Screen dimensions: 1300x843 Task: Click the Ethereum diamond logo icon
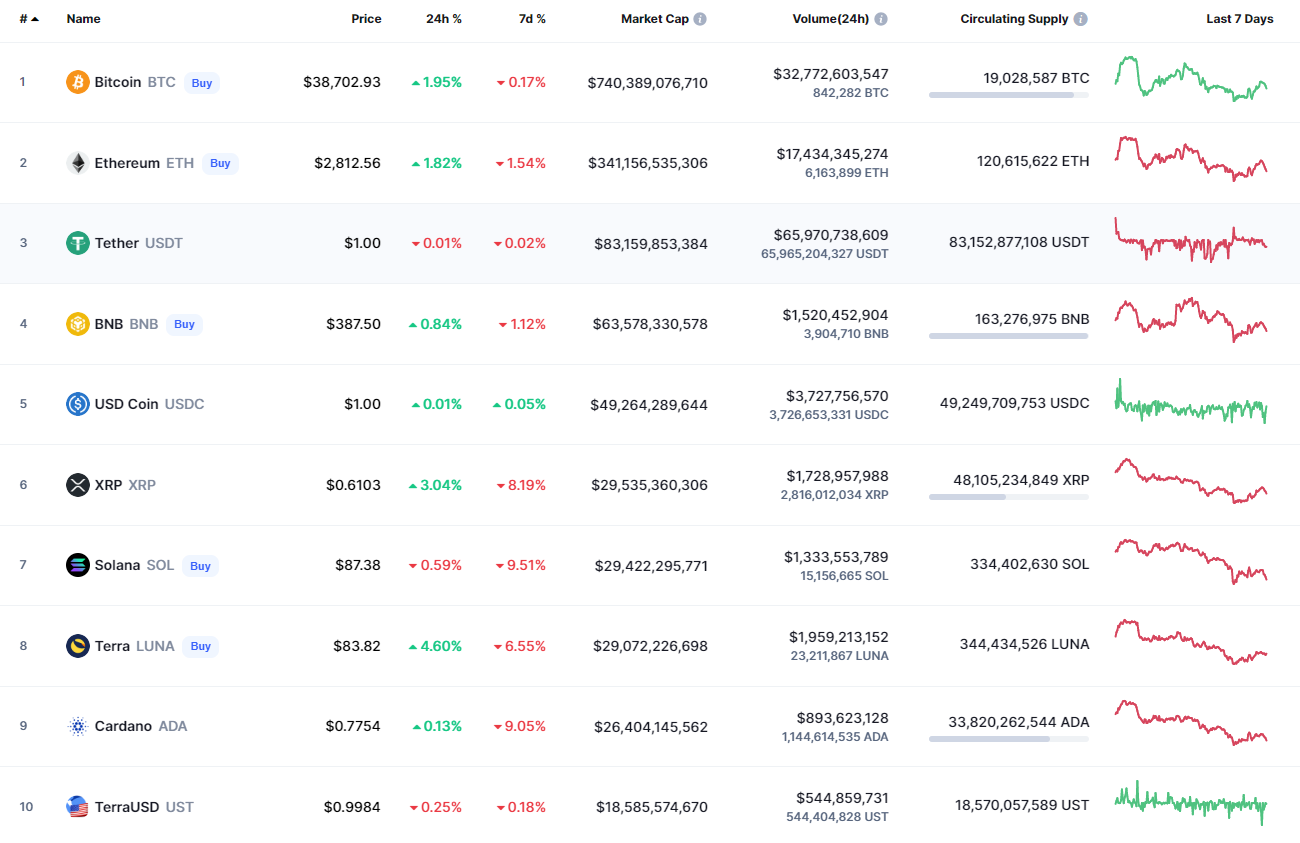coord(78,163)
